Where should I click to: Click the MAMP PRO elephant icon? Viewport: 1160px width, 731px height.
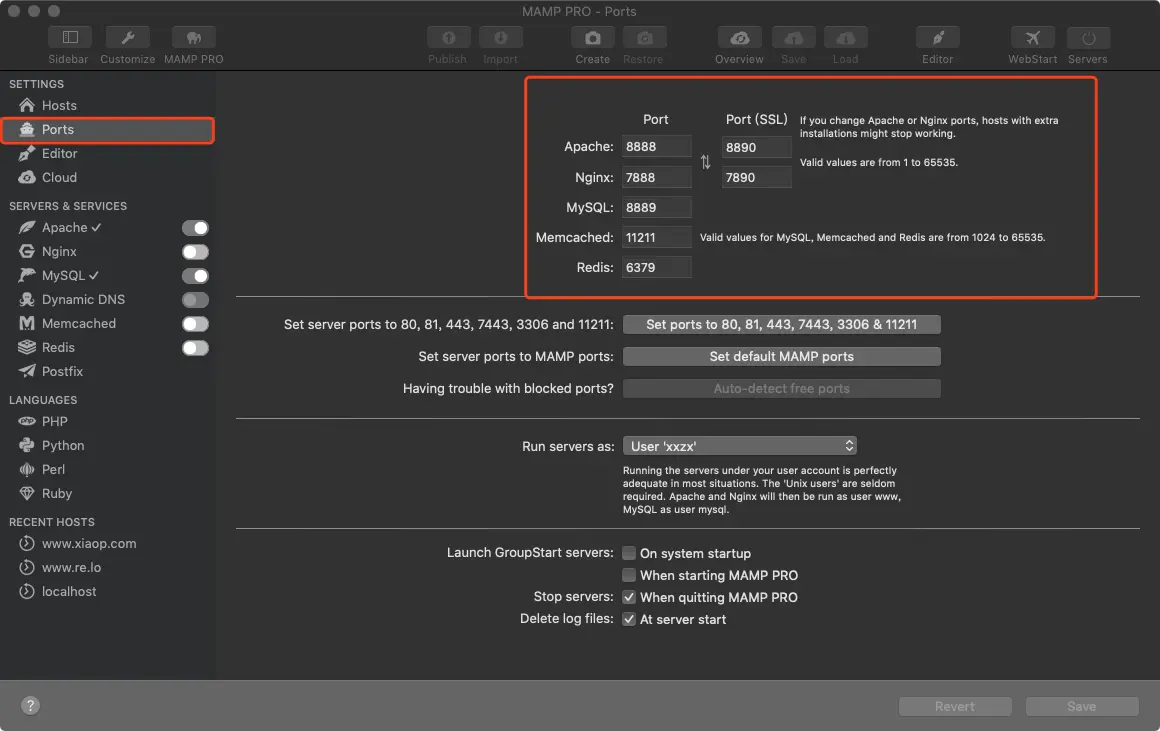click(x=194, y=38)
